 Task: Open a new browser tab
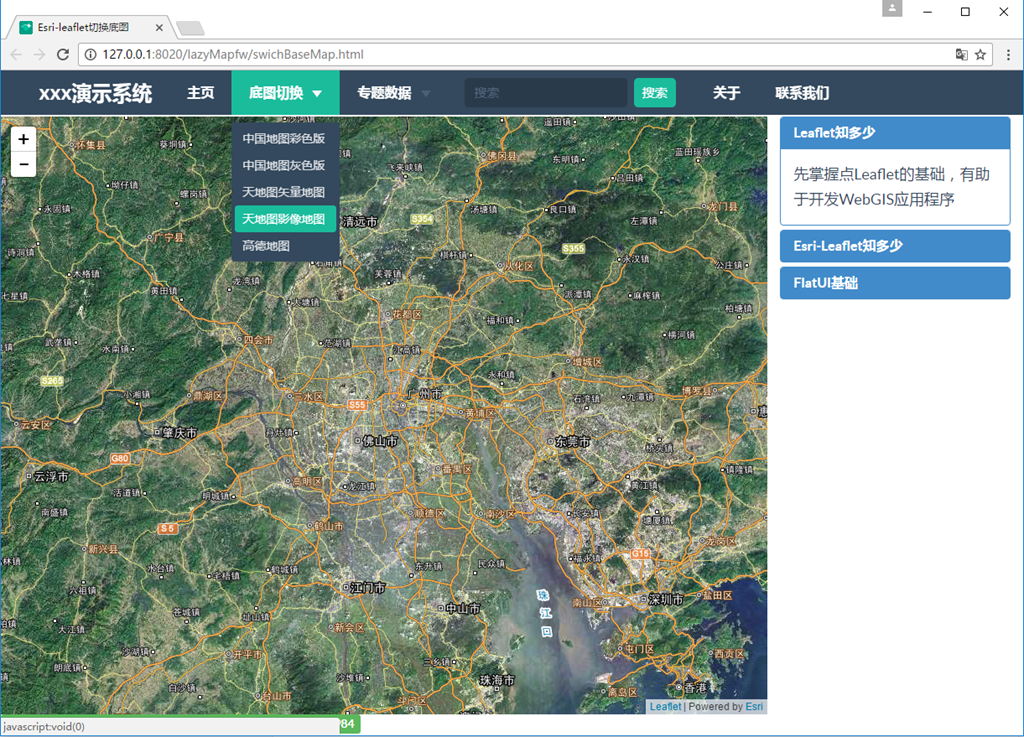point(190,28)
